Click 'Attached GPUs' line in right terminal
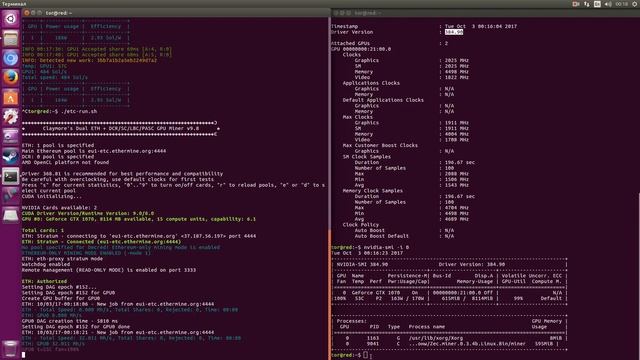 click(390, 43)
